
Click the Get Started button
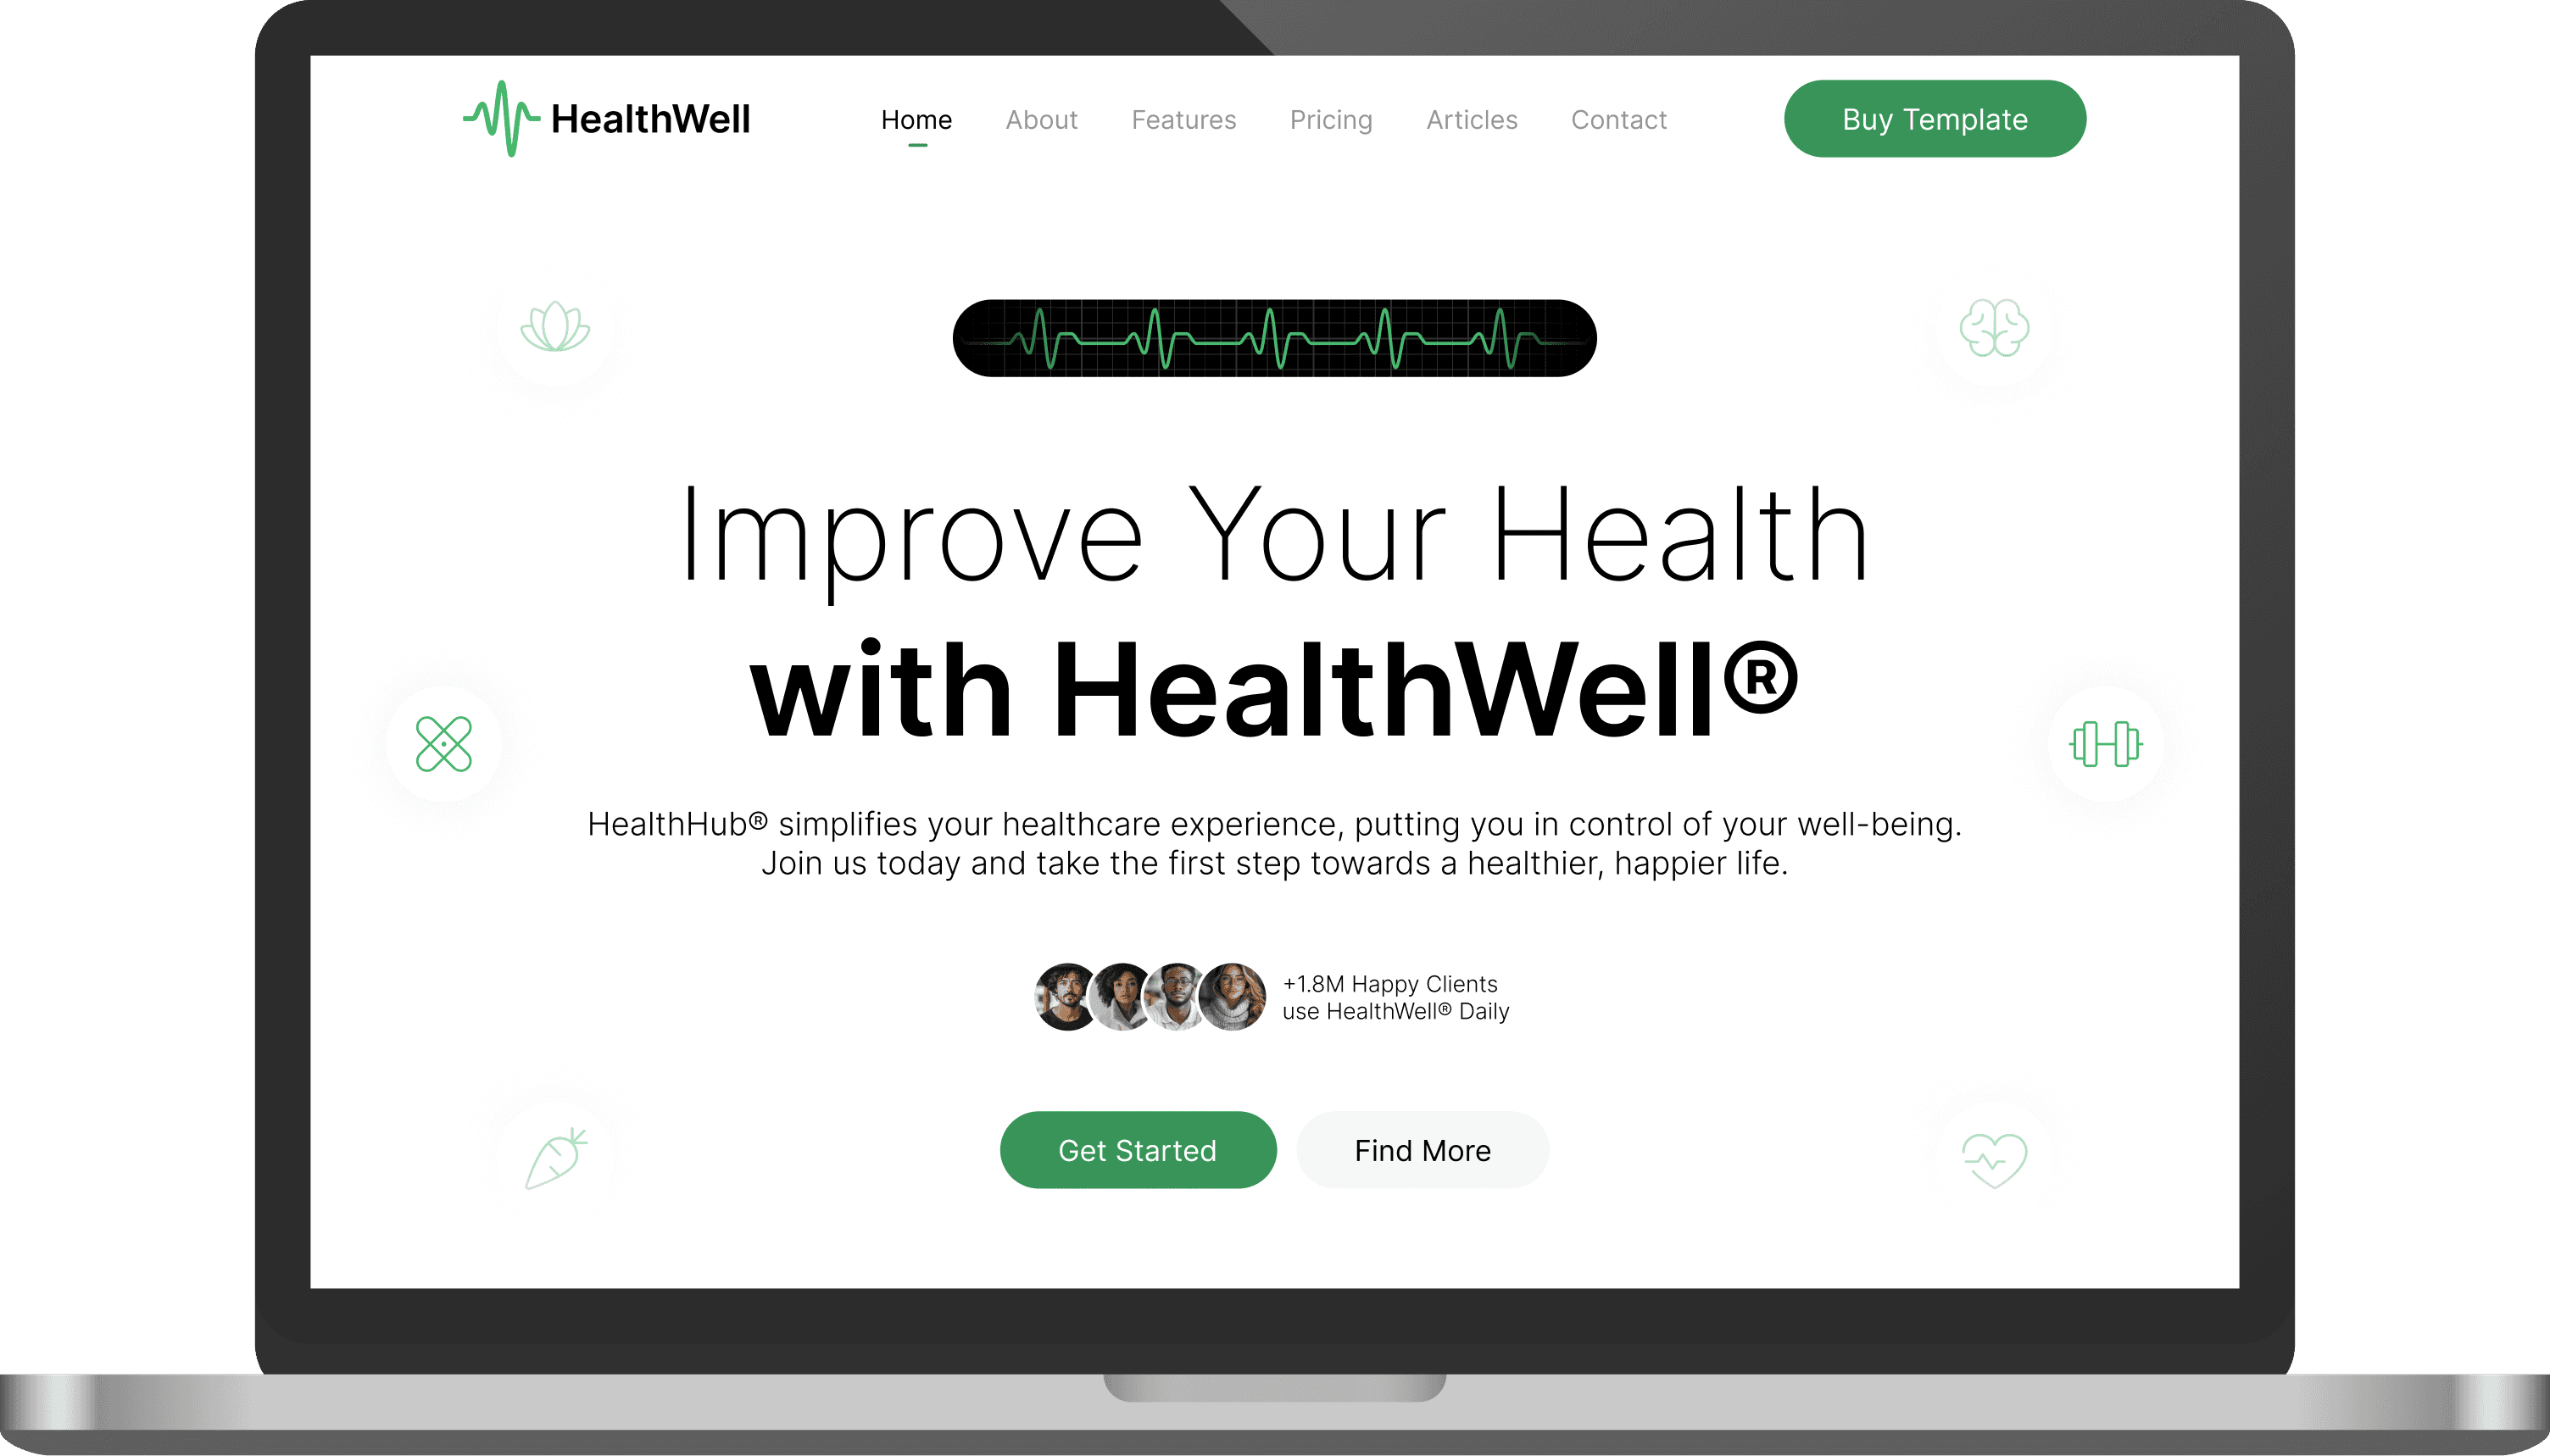[1137, 1150]
